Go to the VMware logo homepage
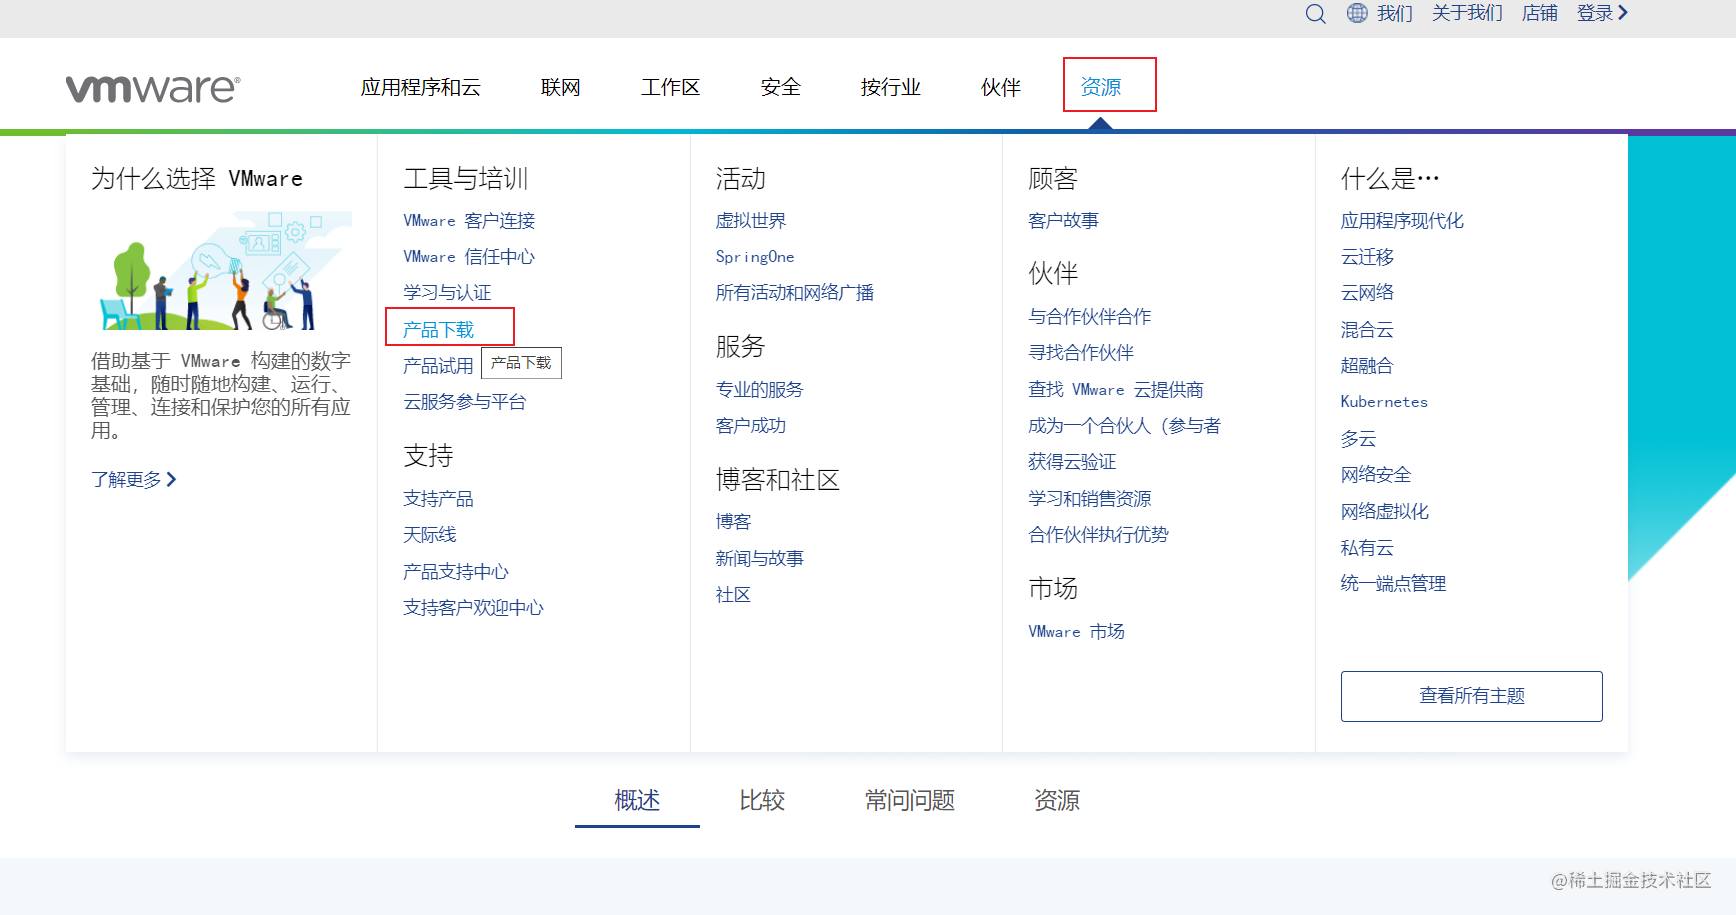 coord(153,88)
